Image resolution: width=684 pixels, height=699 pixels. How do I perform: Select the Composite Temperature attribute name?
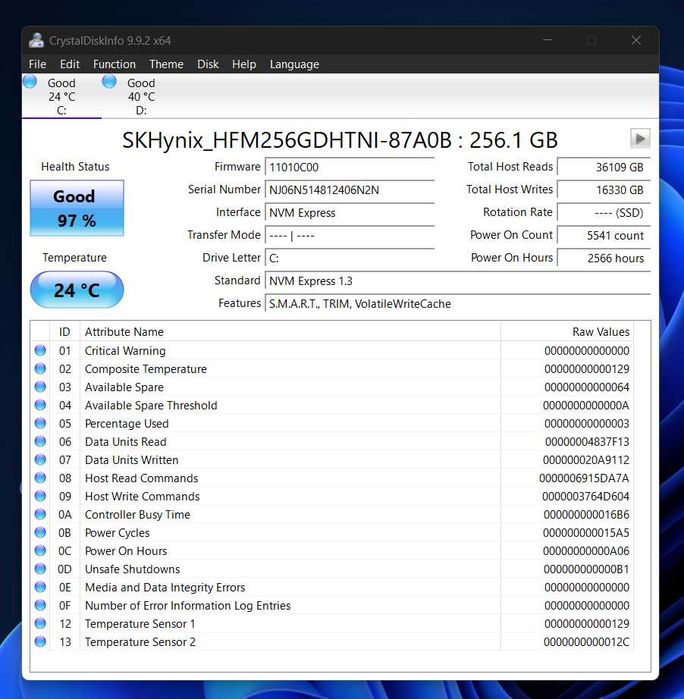pyautogui.click(x=146, y=369)
